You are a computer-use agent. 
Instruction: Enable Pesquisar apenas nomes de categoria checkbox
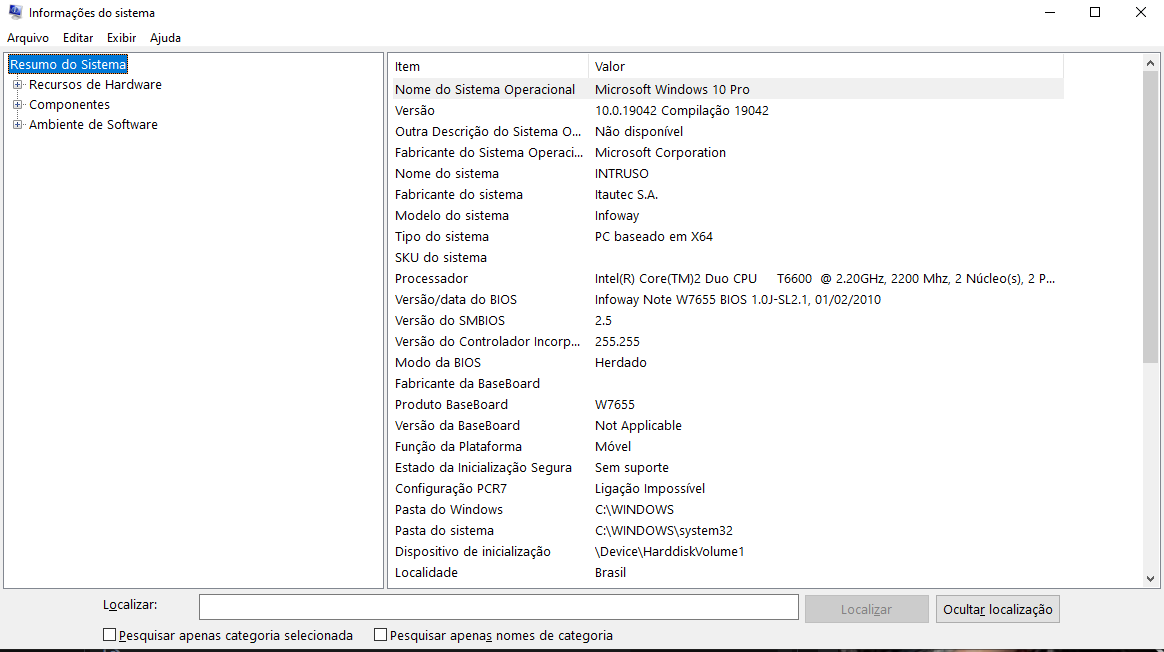[x=380, y=635]
